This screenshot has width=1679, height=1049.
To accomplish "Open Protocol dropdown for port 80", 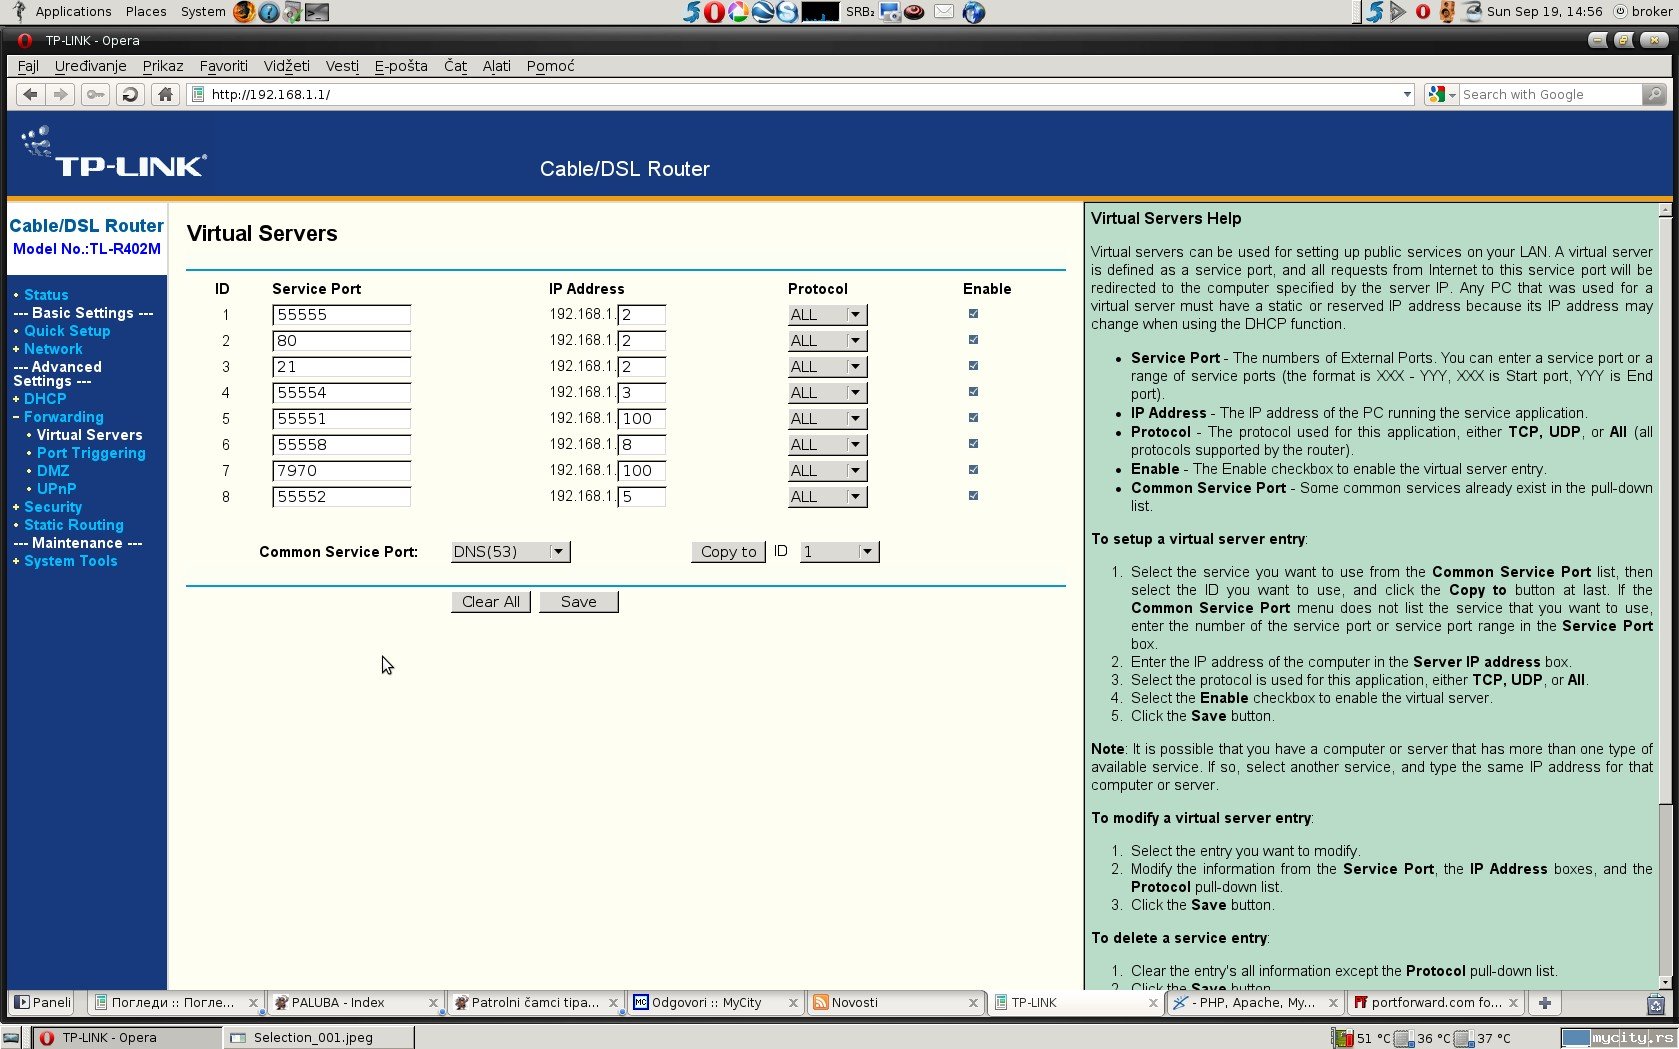I will [827, 341].
